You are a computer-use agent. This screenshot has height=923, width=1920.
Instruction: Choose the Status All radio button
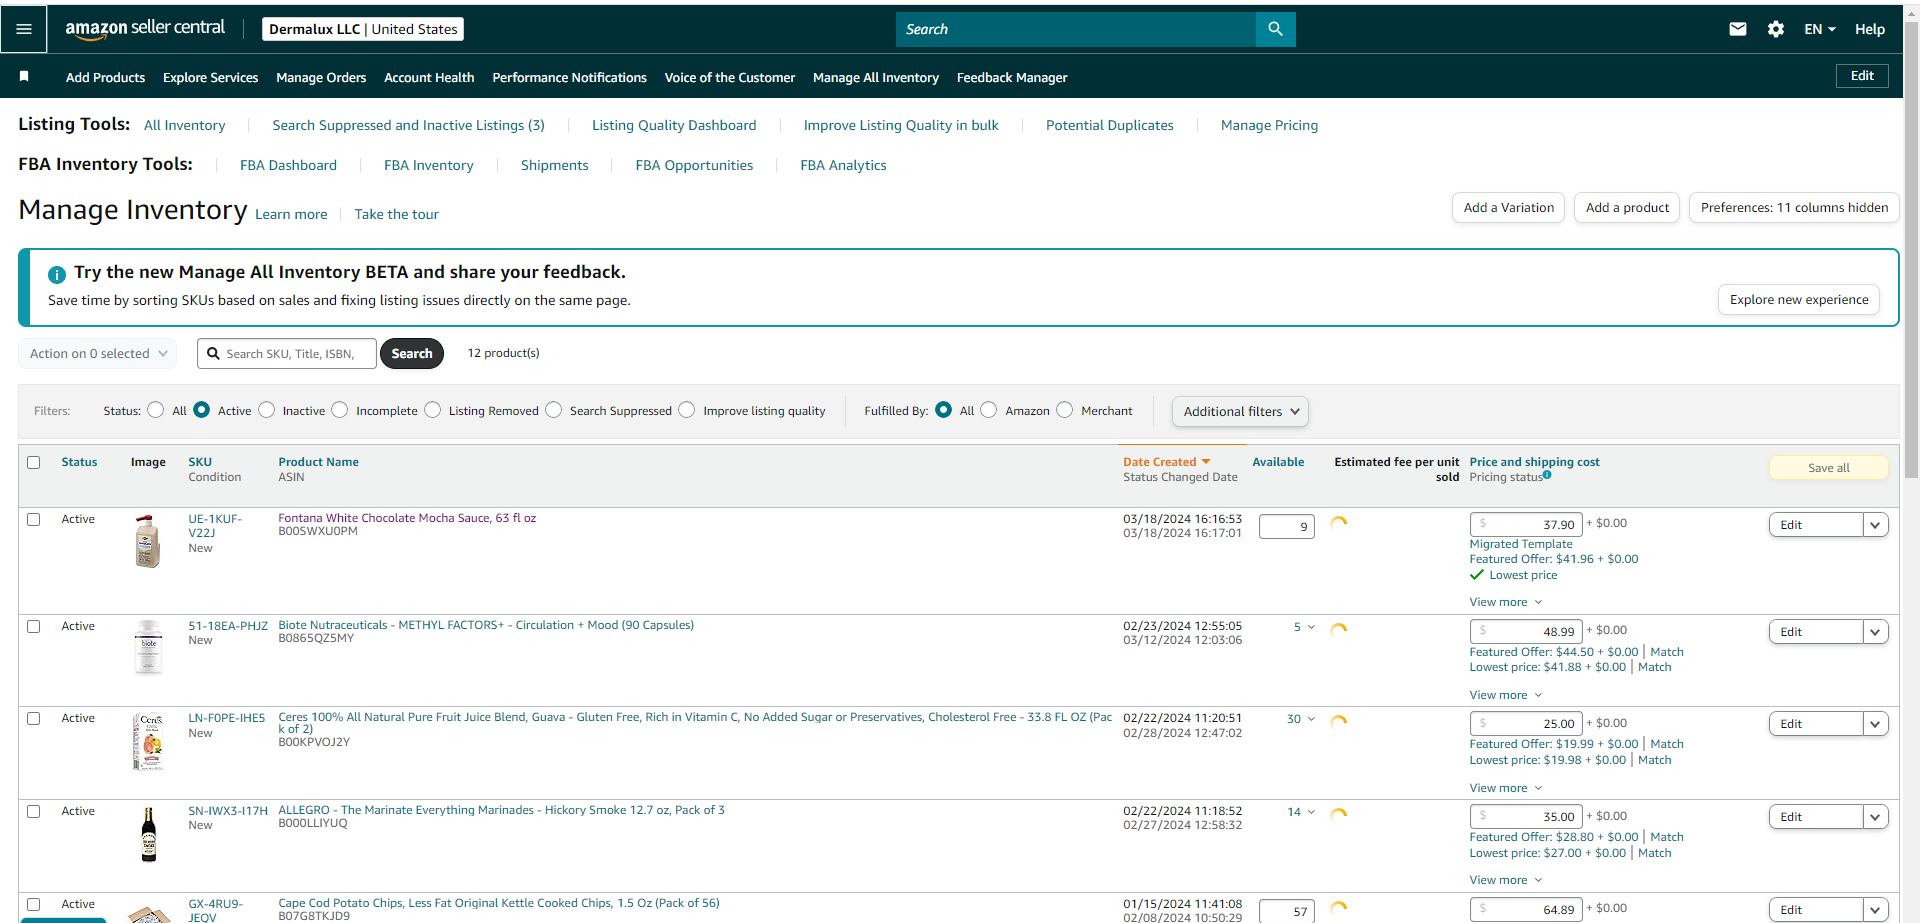pyautogui.click(x=155, y=410)
